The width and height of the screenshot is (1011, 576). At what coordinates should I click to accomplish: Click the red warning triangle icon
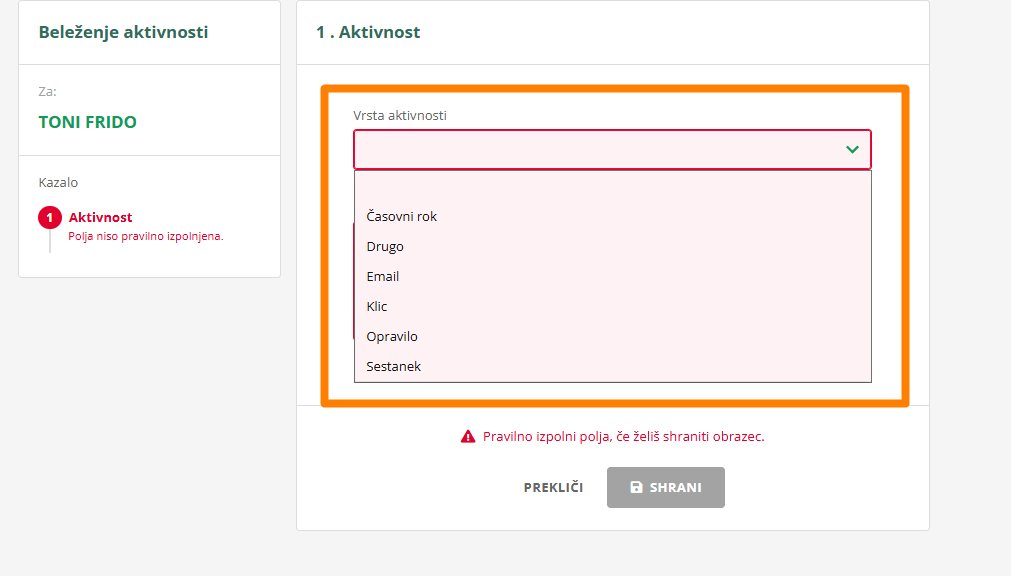[468, 437]
